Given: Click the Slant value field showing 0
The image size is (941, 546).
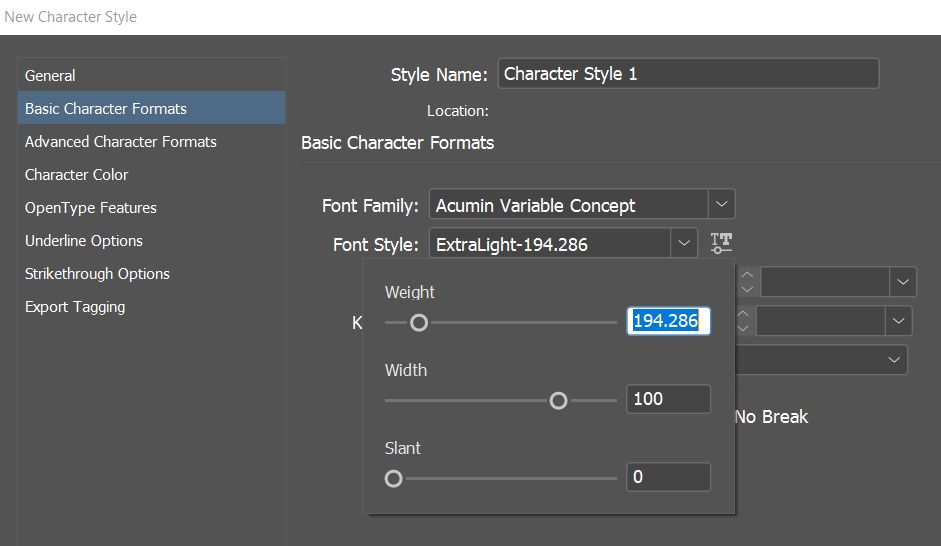Looking at the screenshot, I should click(x=668, y=477).
